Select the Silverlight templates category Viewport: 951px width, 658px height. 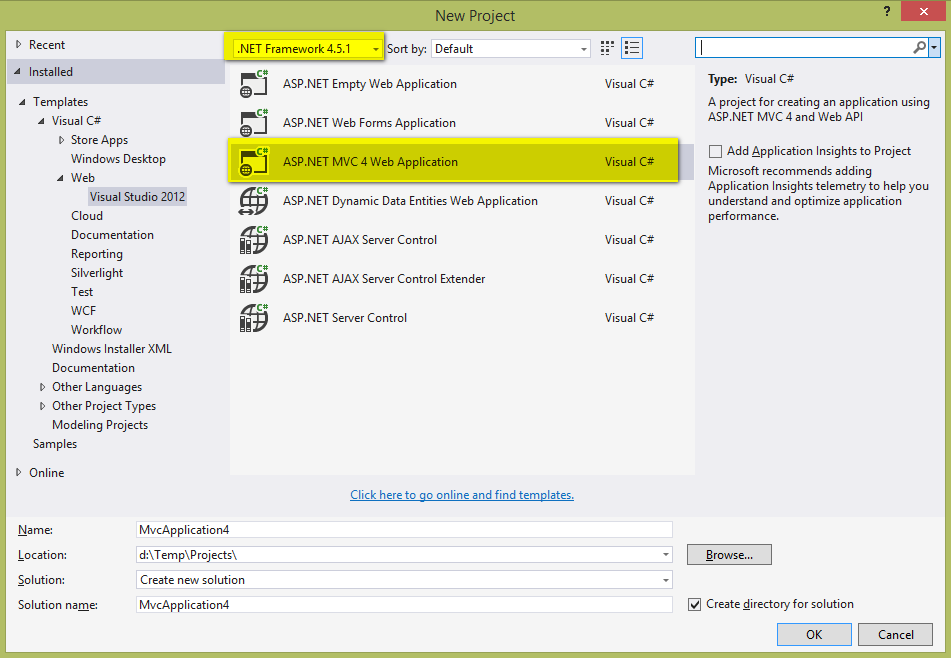[x=97, y=273]
